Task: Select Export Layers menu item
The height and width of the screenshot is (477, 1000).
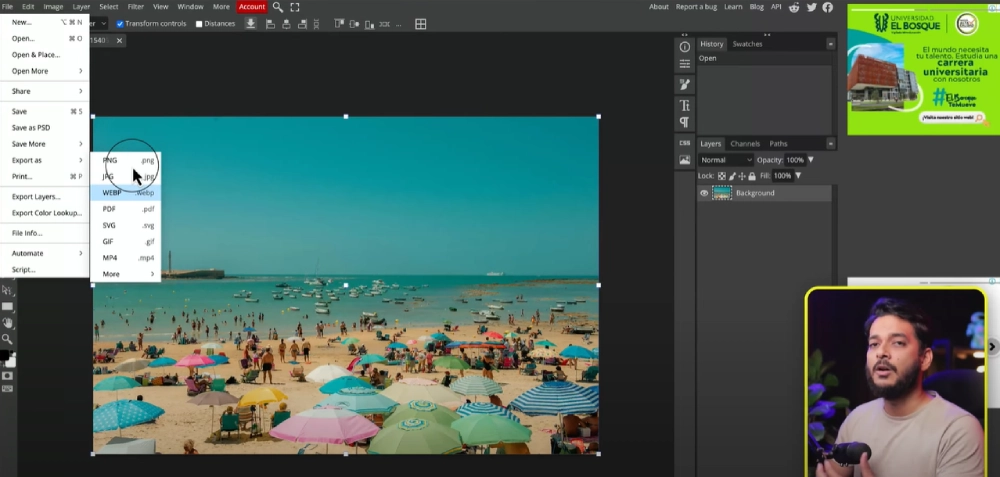Action: 45,196
